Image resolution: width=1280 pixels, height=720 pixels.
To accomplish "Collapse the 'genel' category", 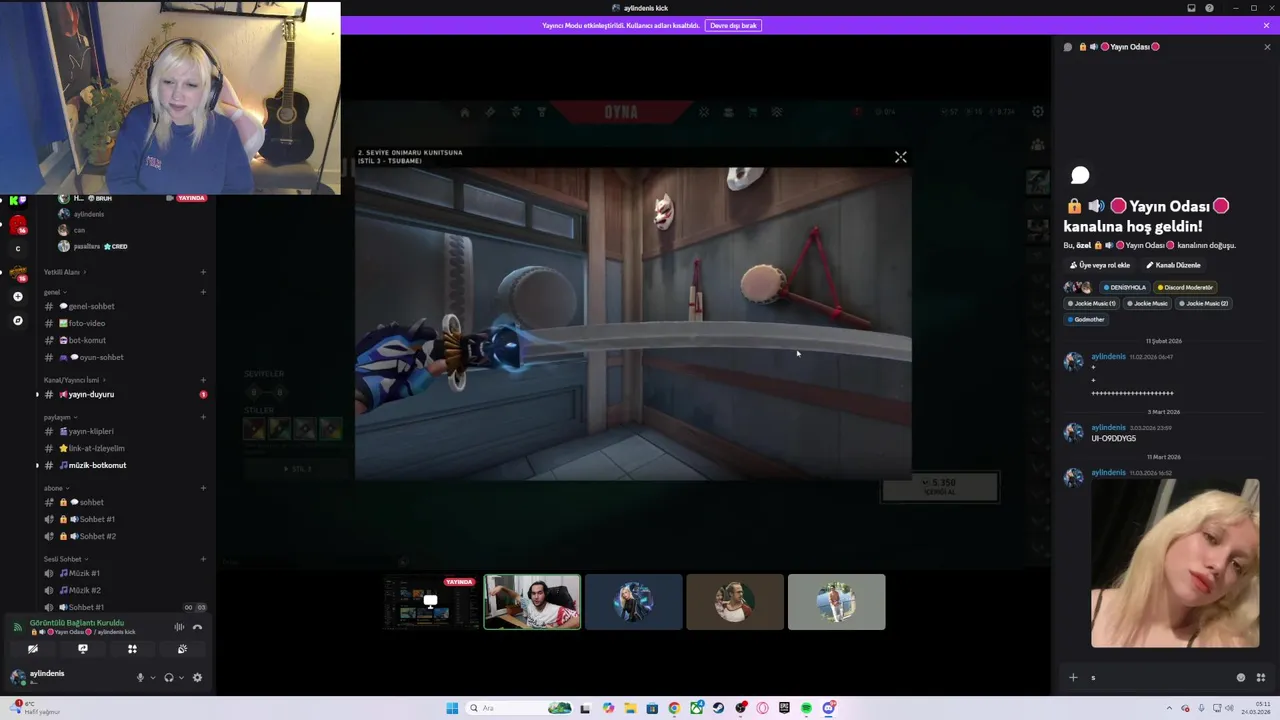I will (x=53, y=292).
